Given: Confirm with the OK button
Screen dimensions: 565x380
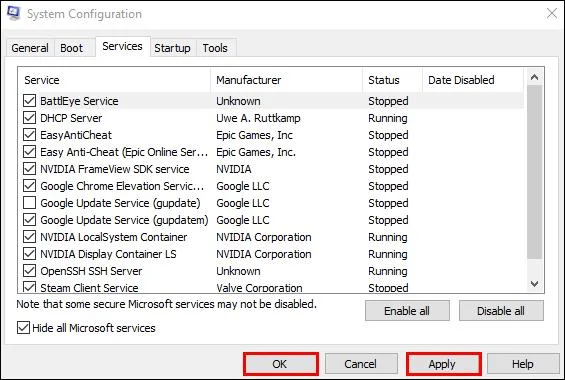Looking at the screenshot, I should click(281, 364).
